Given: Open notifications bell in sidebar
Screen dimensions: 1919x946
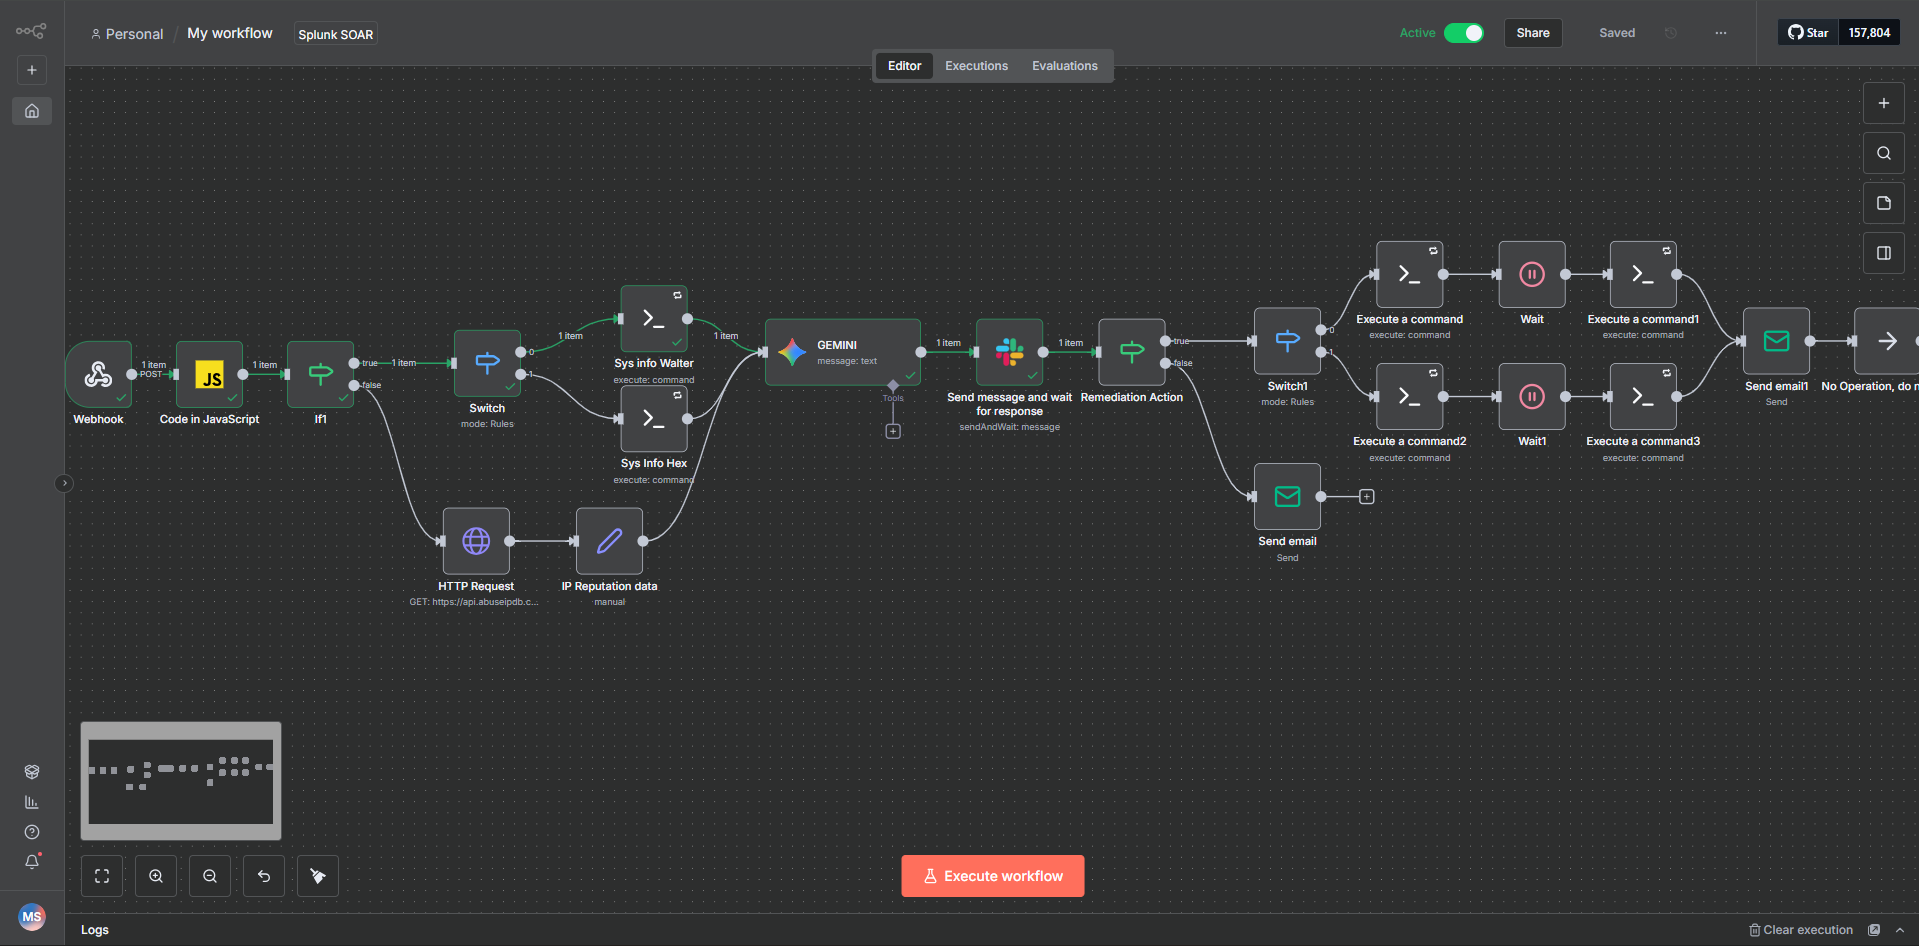Looking at the screenshot, I should coord(32,862).
